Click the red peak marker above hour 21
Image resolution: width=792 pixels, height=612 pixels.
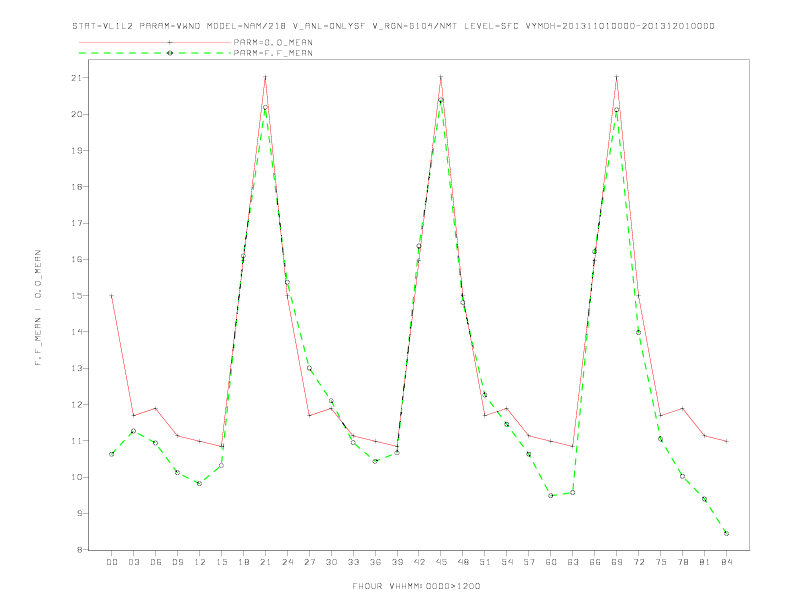coord(265,77)
